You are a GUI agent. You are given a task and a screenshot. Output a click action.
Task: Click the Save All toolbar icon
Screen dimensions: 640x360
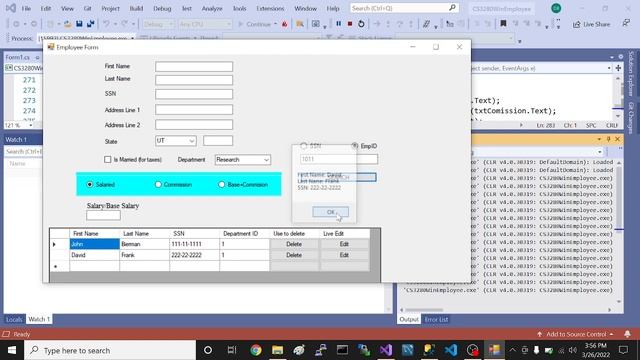90,24
